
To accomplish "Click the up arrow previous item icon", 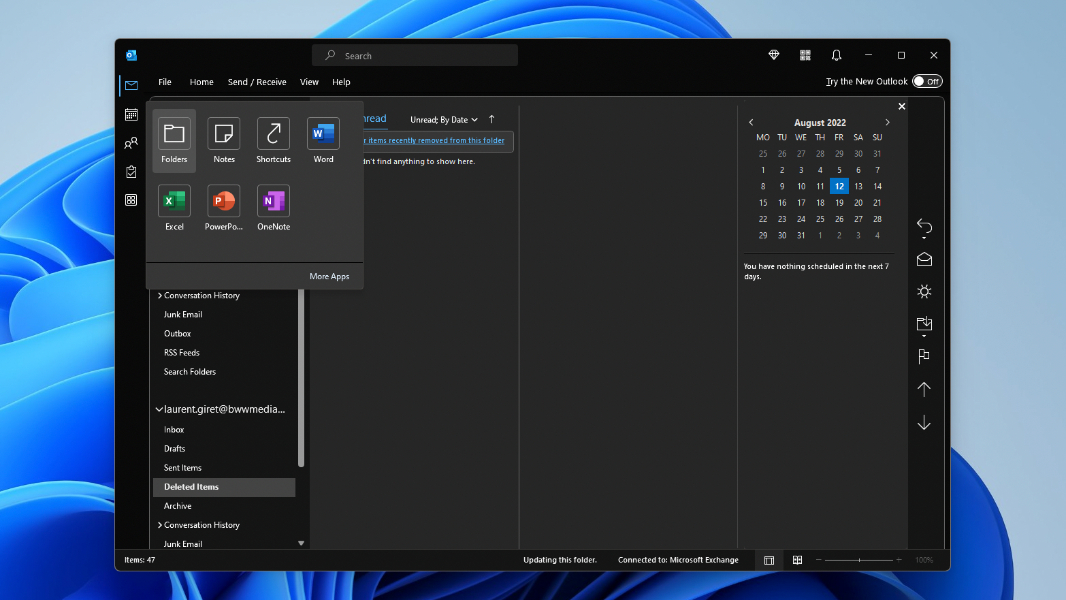I will (924, 389).
